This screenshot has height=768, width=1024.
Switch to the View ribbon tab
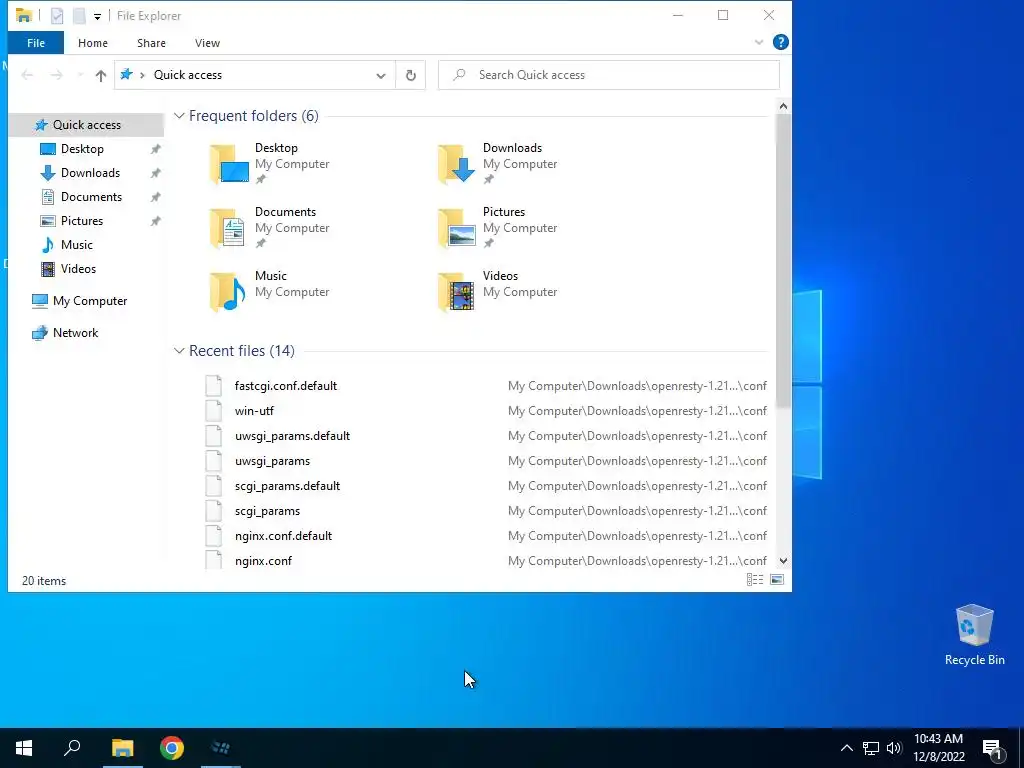point(207,43)
